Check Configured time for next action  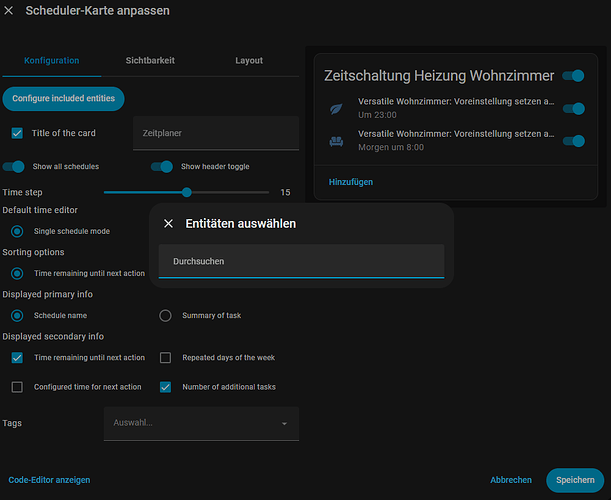coord(17,387)
